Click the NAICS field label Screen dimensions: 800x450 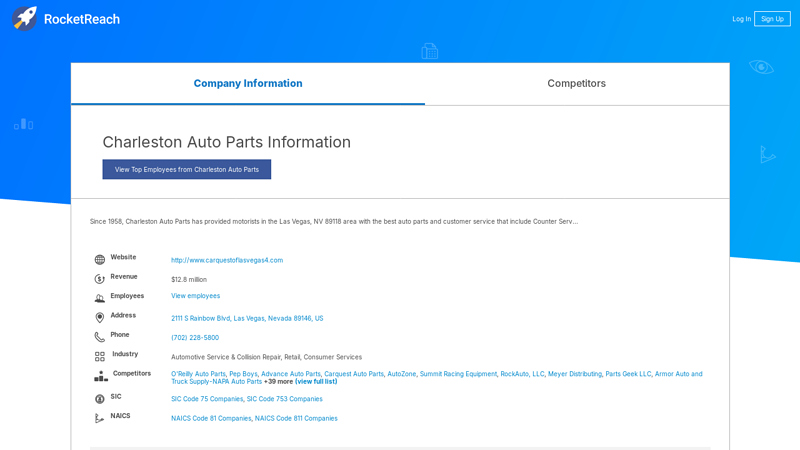[x=120, y=416]
